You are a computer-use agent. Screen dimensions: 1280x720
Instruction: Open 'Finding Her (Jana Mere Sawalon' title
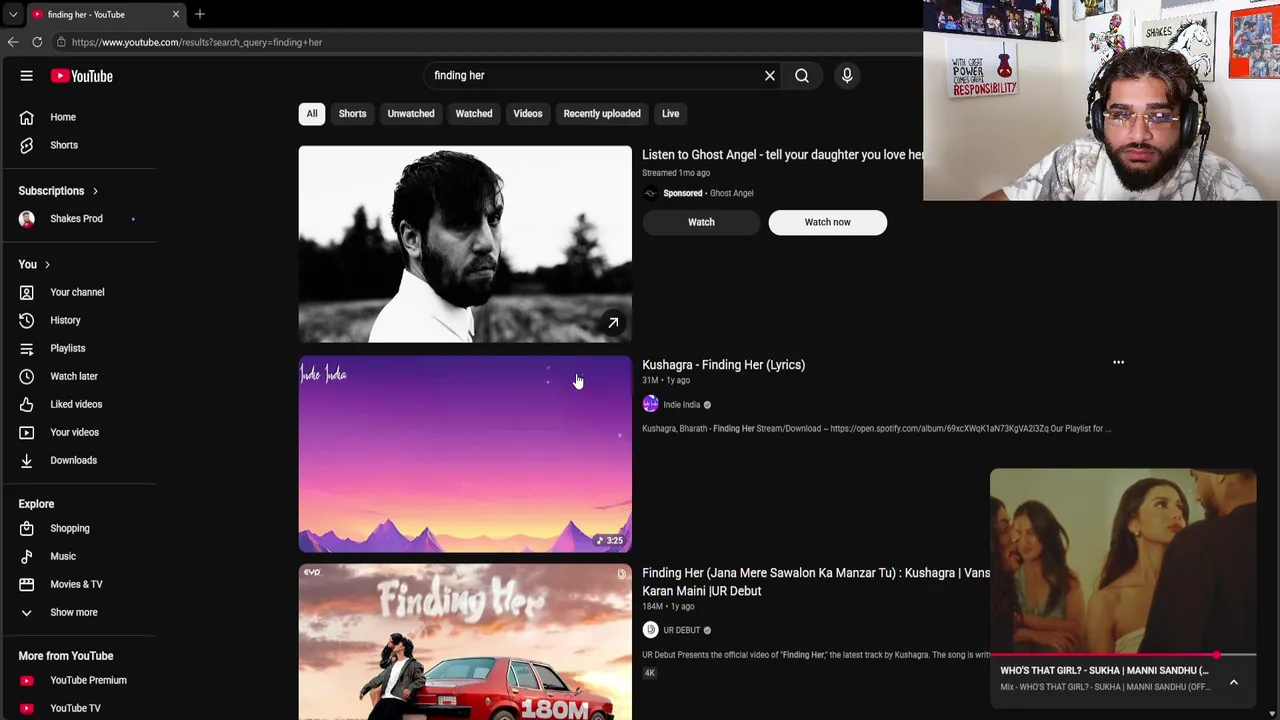816,582
